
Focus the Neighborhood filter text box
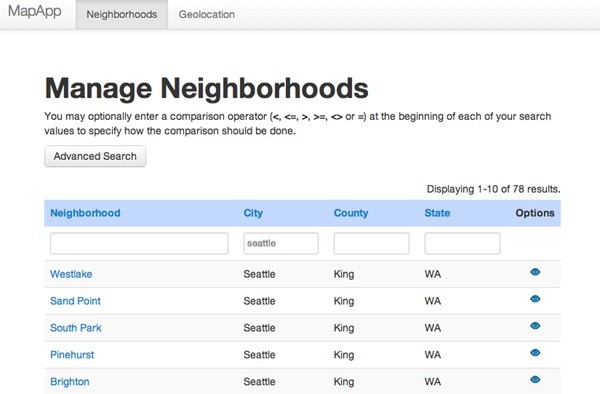coord(139,243)
